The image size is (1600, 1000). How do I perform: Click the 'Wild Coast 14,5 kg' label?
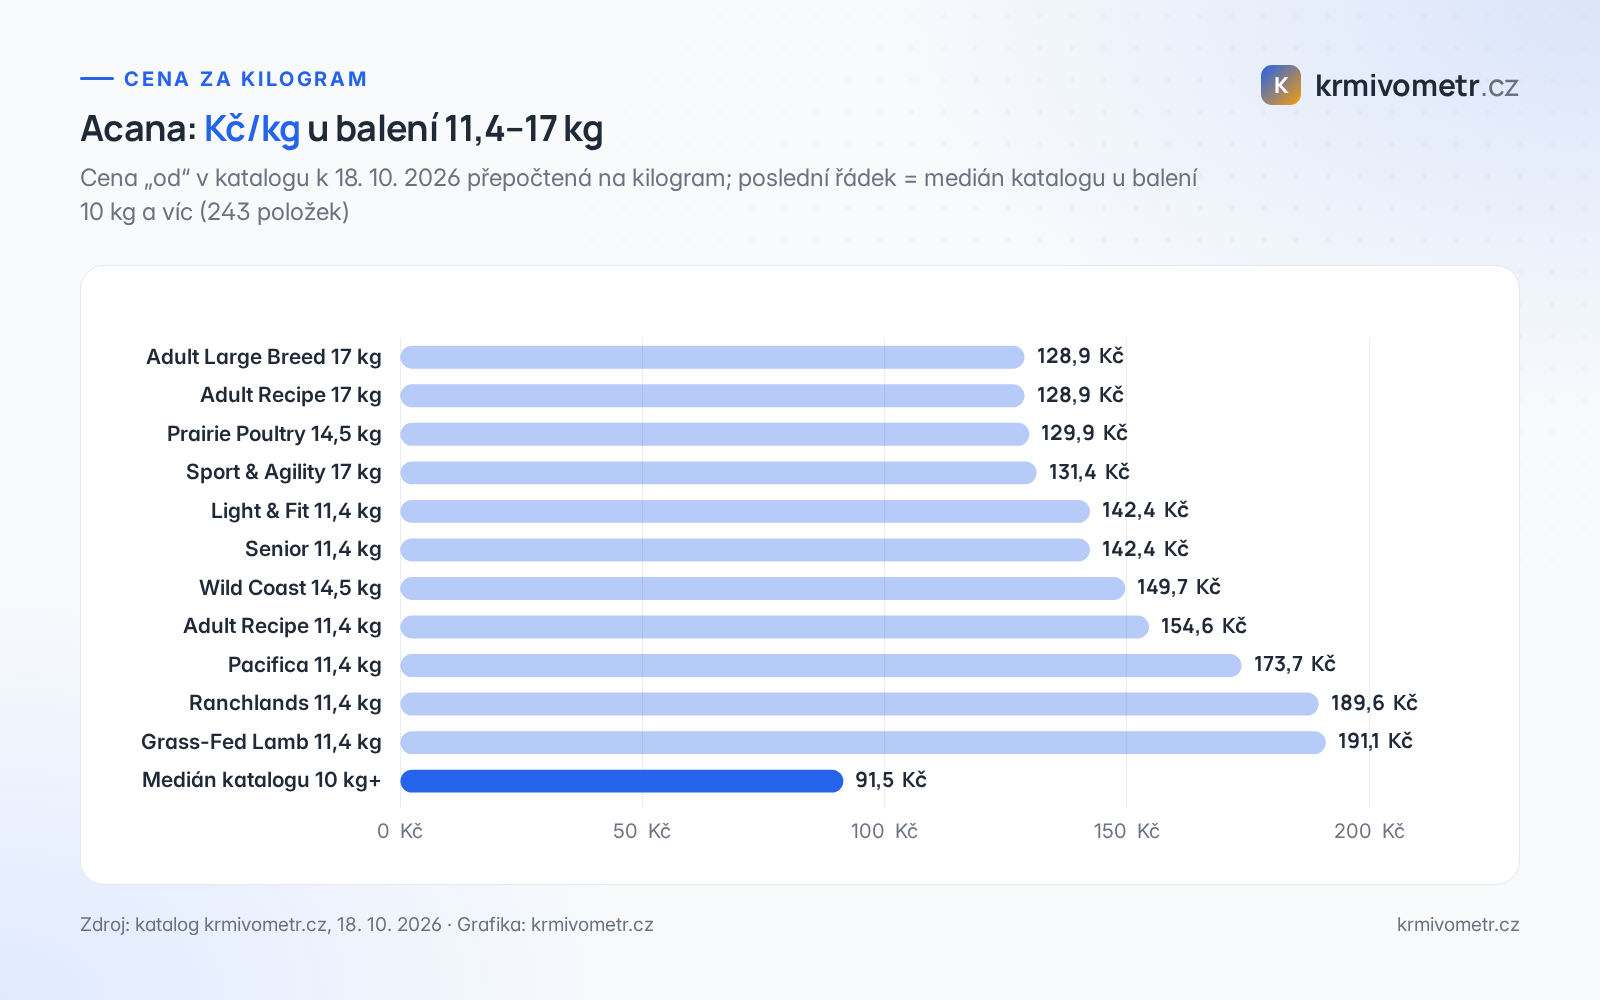point(290,588)
